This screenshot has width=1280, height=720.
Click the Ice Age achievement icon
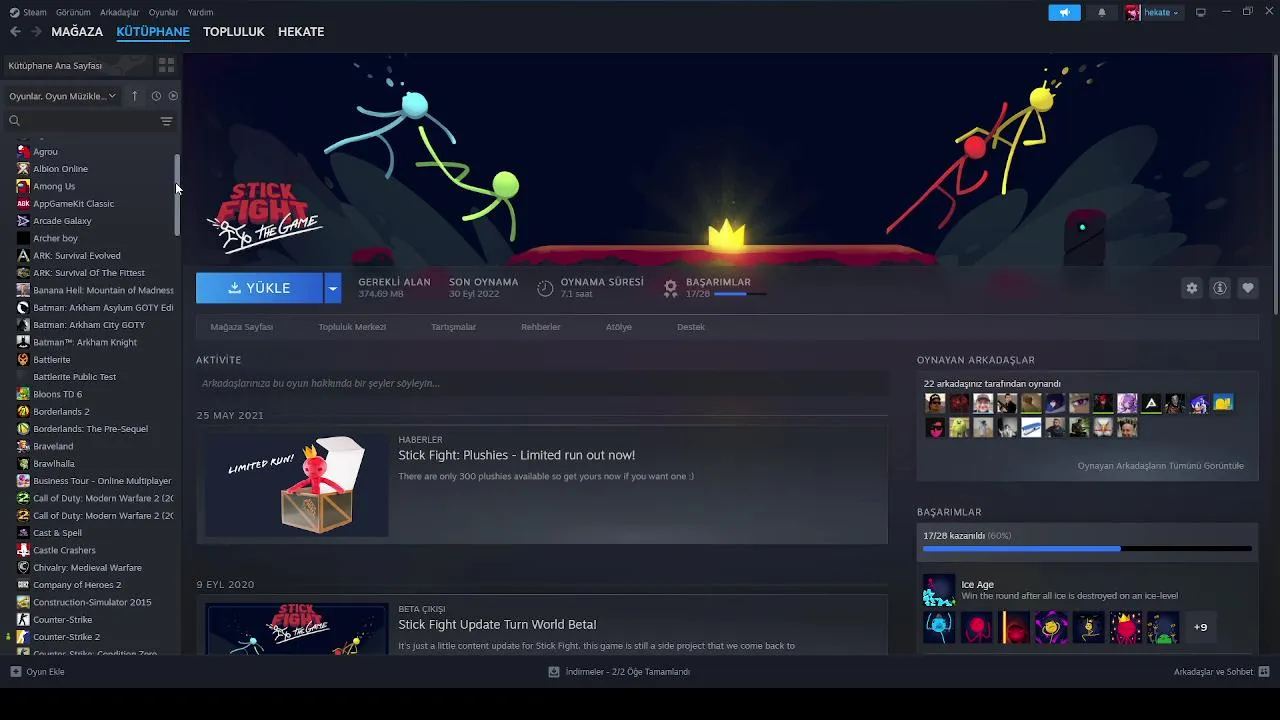click(939, 590)
